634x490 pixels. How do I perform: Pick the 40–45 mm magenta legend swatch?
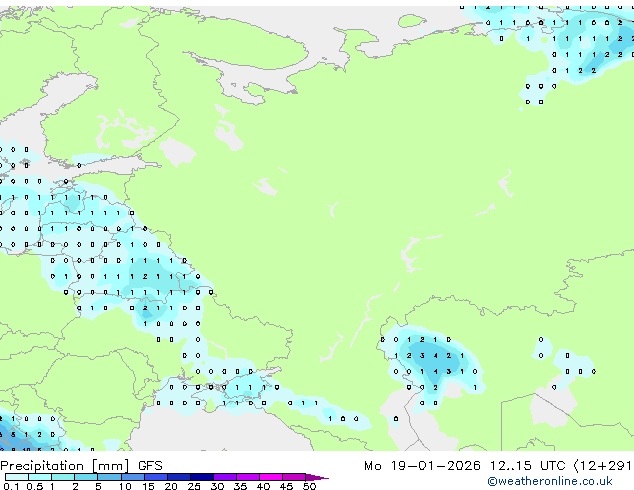tap(271, 477)
